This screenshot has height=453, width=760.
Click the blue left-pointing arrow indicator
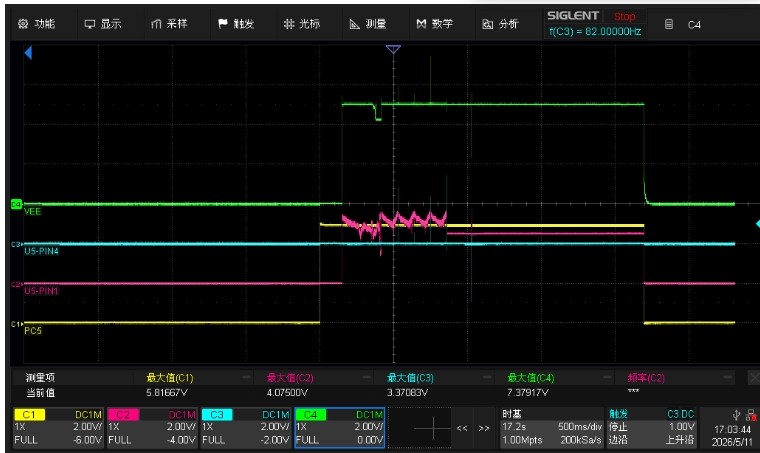click(28, 52)
